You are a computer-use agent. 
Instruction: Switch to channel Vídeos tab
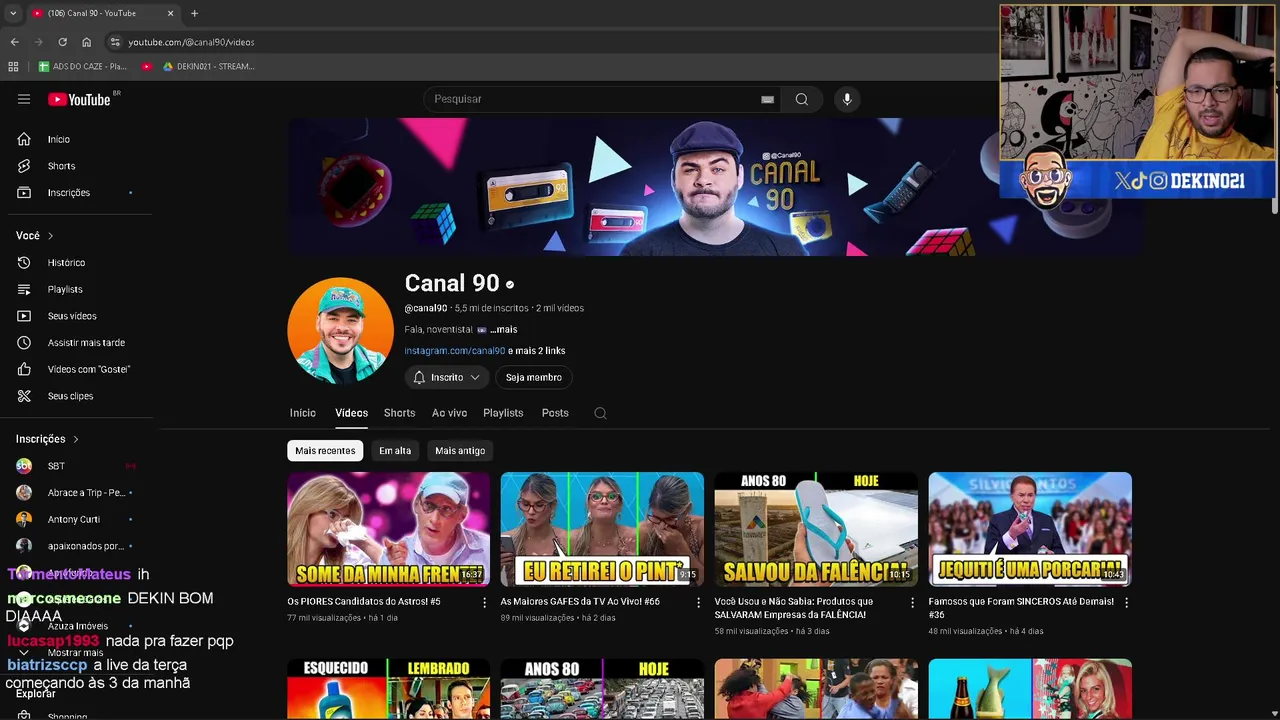[x=351, y=413]
